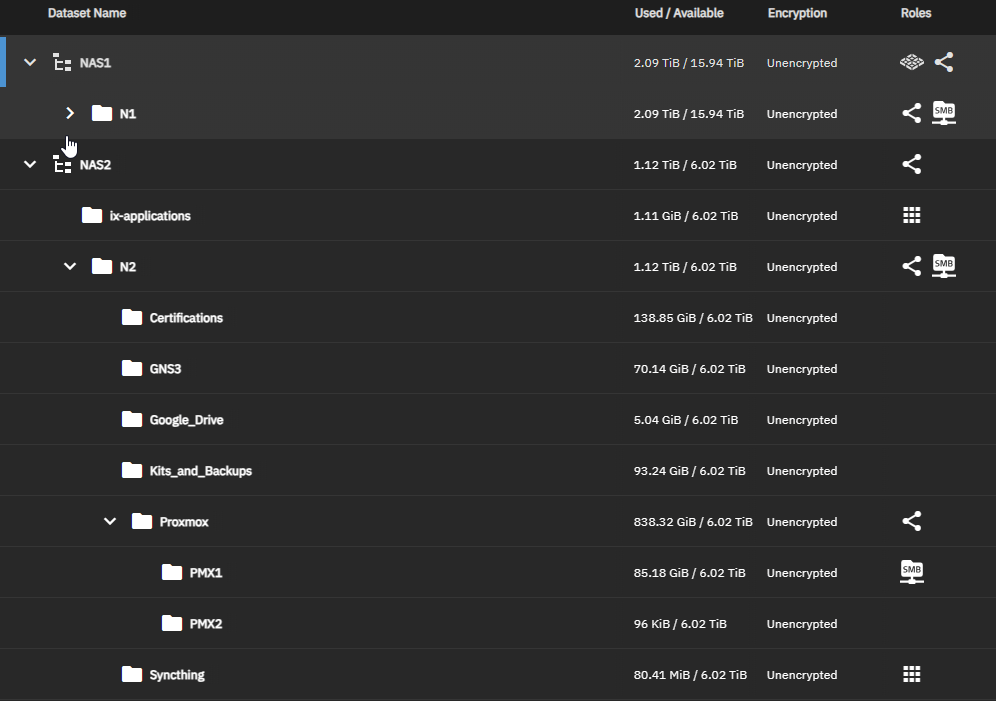The image size is (996, 701).
Task: Select the PMX2 dataset
Action: [x=206, y=624]
